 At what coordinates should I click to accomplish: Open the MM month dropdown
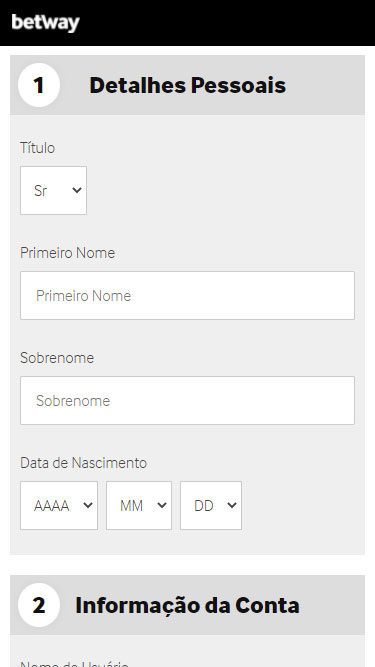pyautogui.click(x=139, y=505)
